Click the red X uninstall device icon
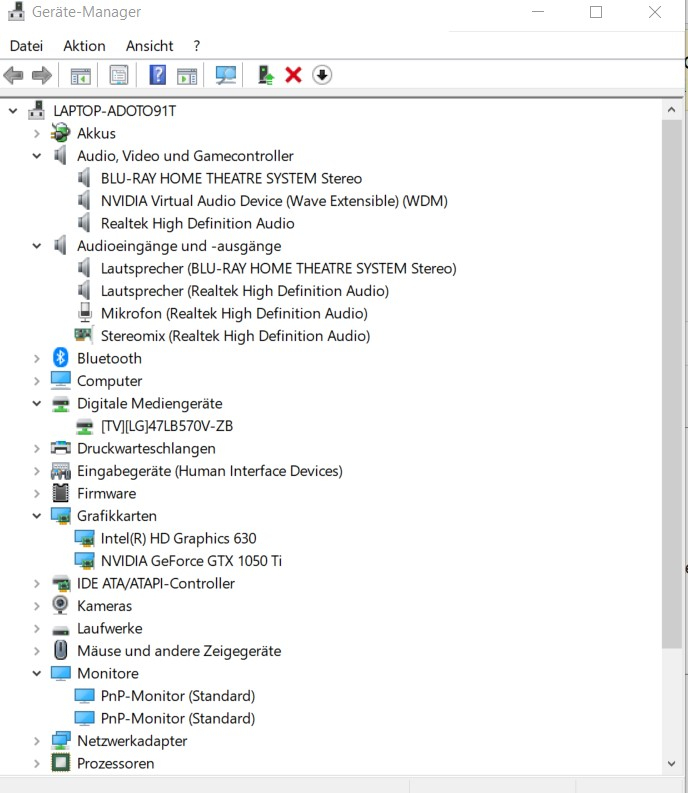Image resolution: width=688 pixels, height=793 pixels. (x=293, y=75)
